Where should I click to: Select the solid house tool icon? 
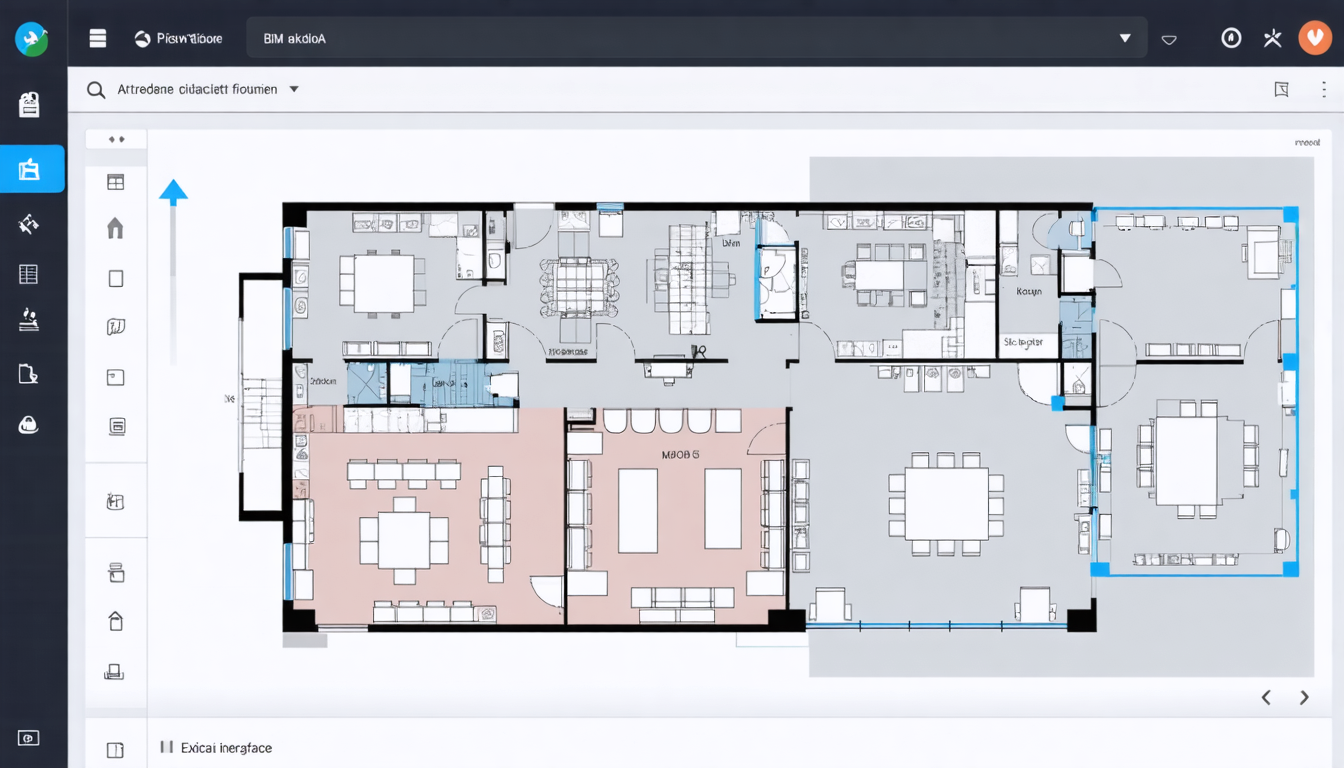[116, 228]
